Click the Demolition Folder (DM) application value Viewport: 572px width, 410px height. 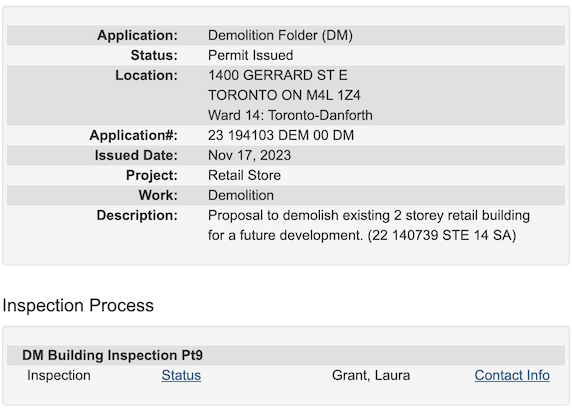point(280,35)
